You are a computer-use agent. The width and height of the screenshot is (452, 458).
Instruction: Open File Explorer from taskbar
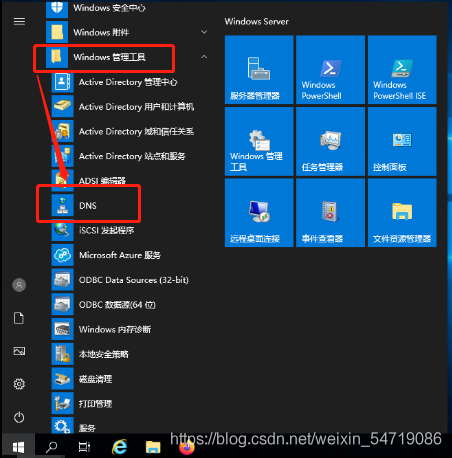153,447
